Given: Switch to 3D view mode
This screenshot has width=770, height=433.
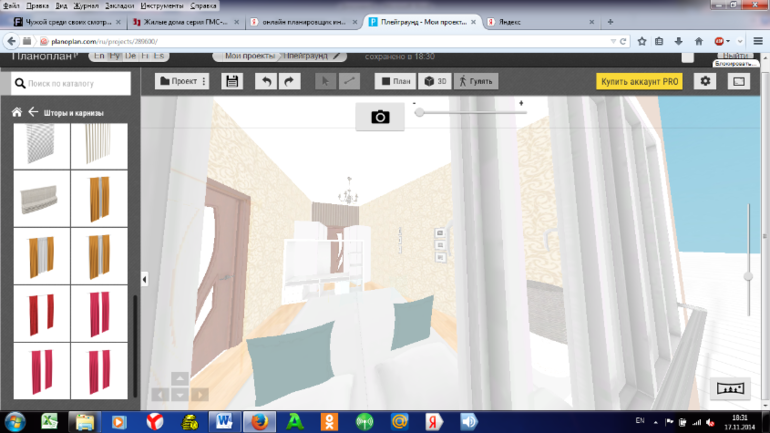Looking at the screenshot, I should [435, 81].
